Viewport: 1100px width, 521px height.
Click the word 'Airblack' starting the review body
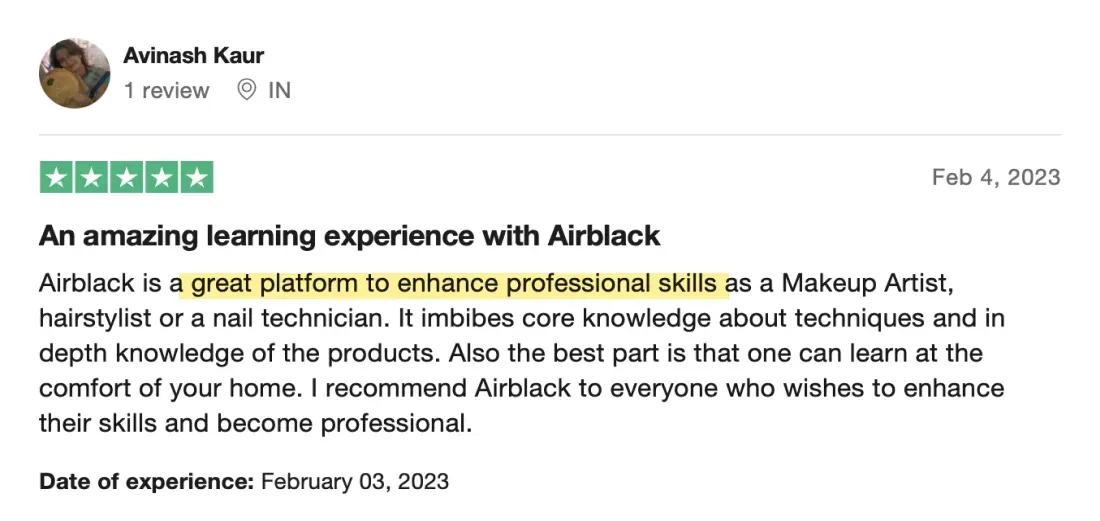tap(87, 284)
